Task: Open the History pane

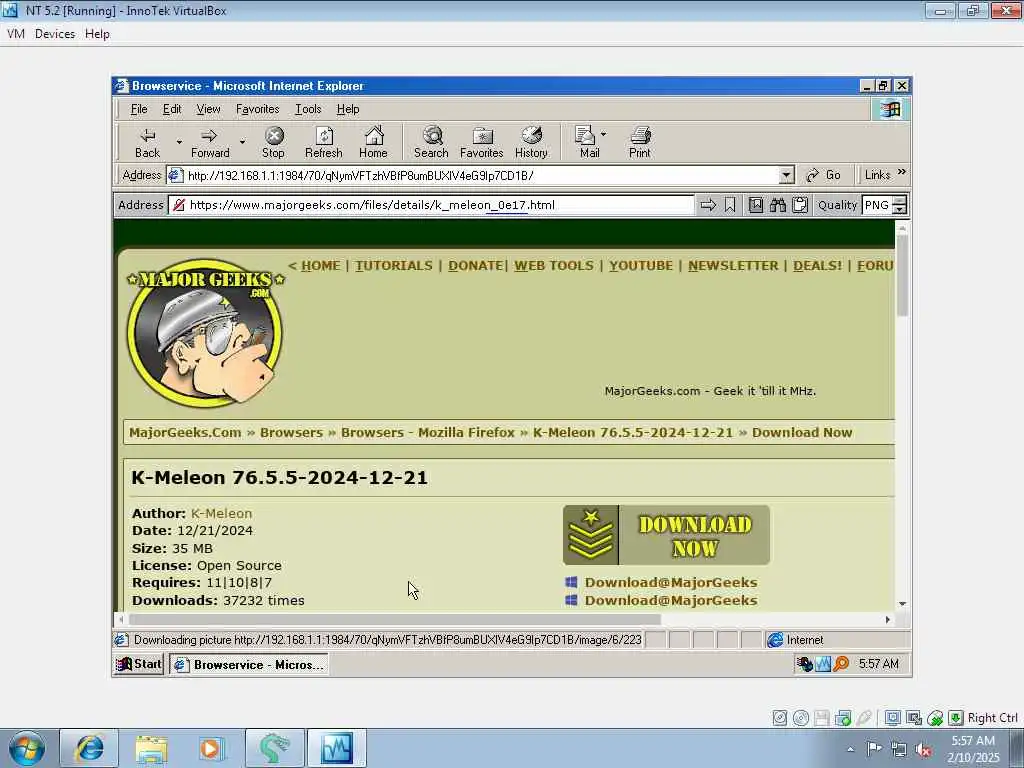Action: point(531,143)
